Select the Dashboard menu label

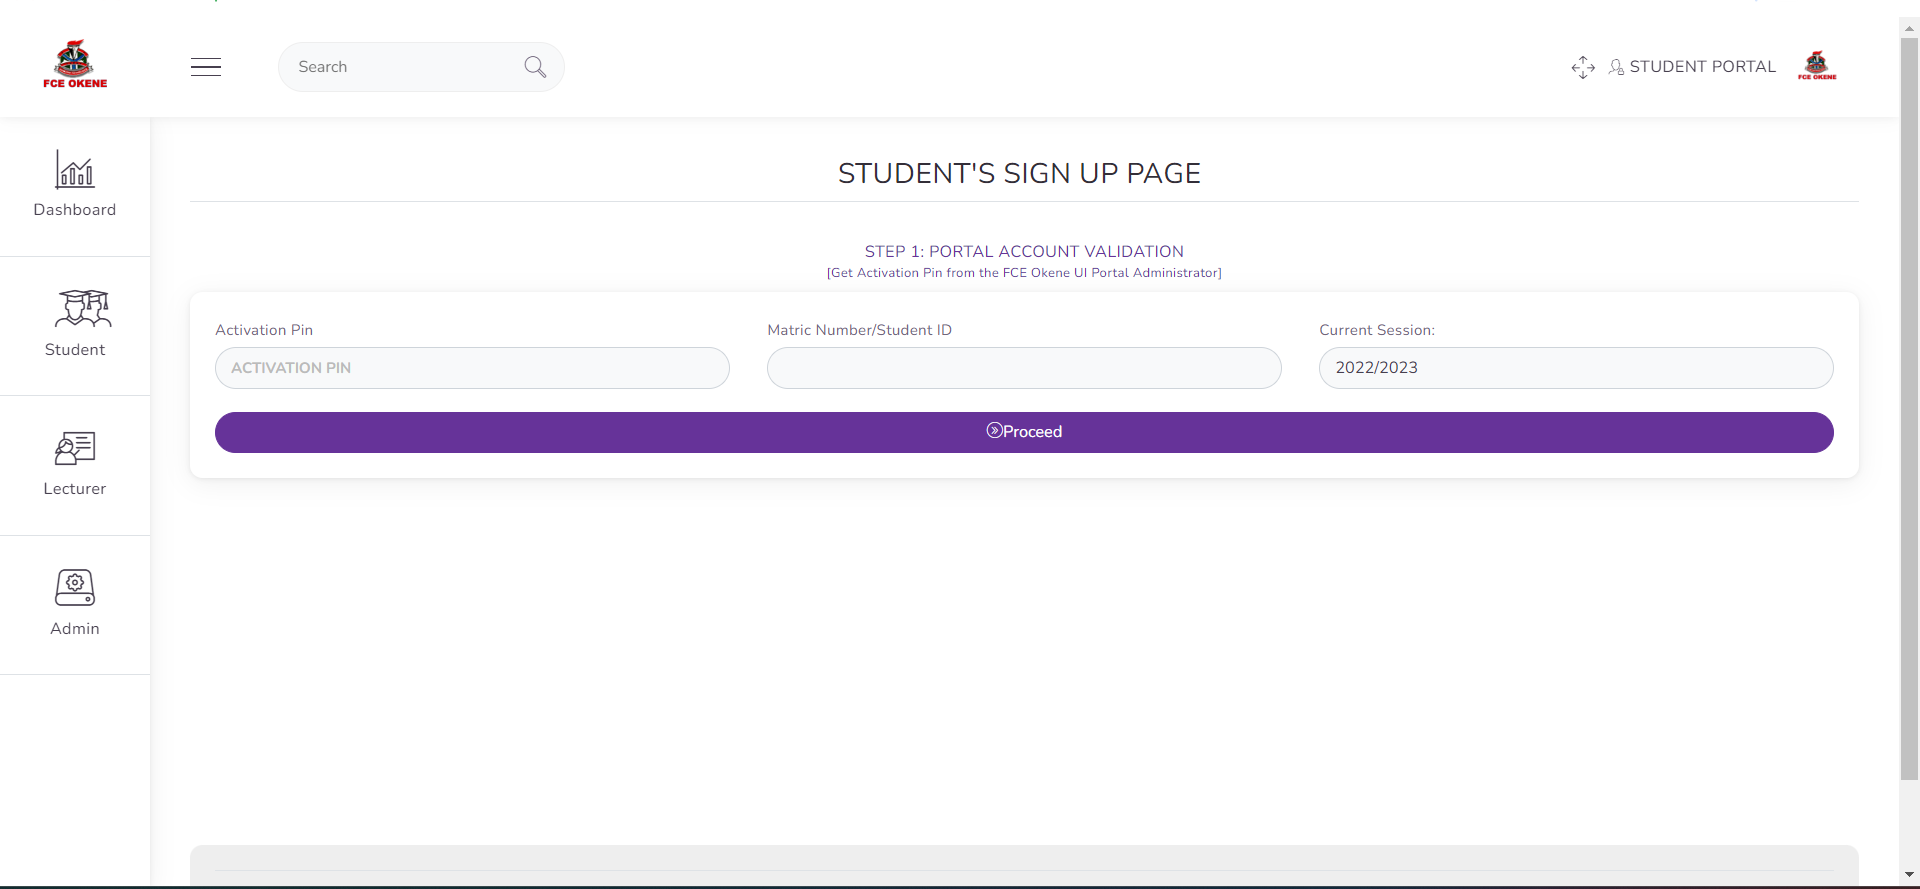(75, 210)
